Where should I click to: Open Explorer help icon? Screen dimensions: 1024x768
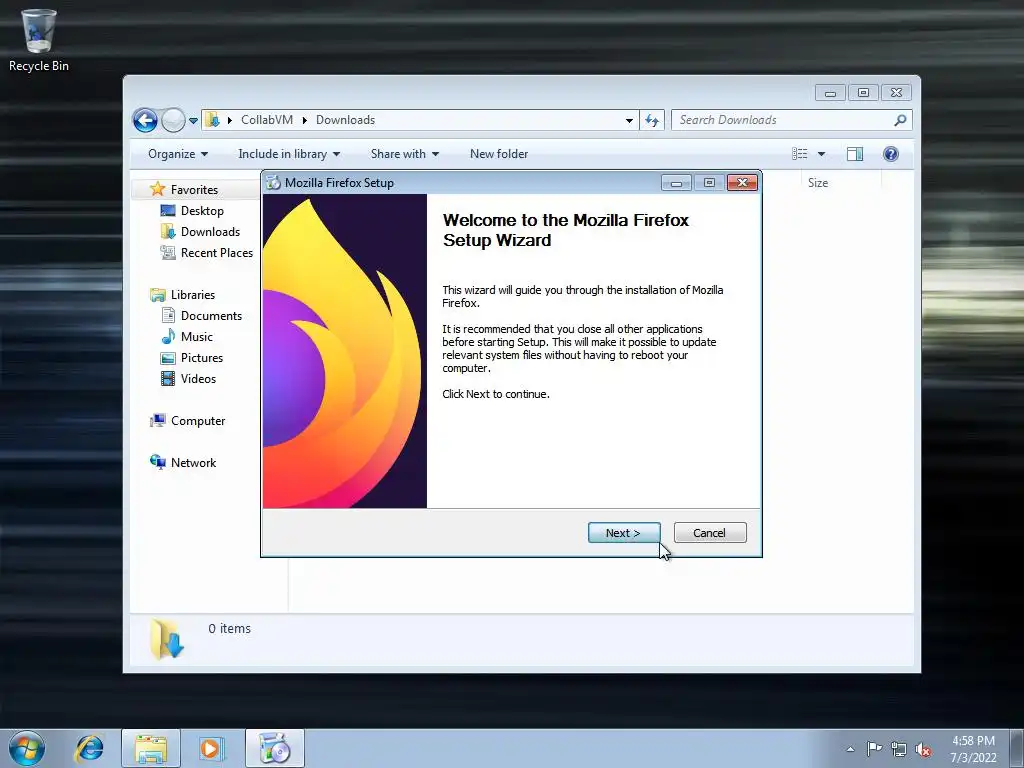click(x=891, y=154)
